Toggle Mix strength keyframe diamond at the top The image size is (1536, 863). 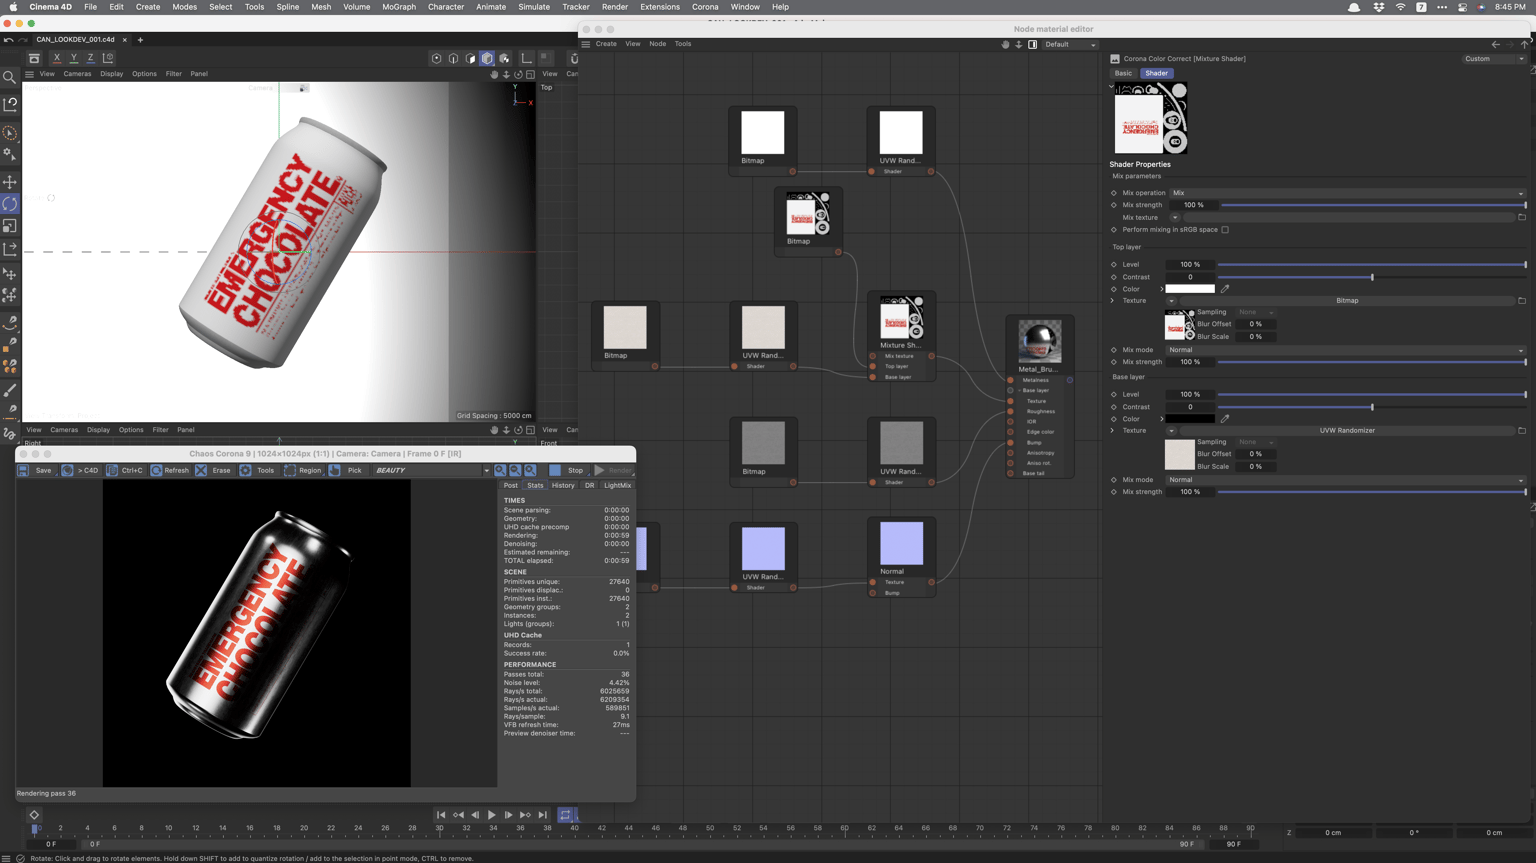click(x=1114, y=205)
